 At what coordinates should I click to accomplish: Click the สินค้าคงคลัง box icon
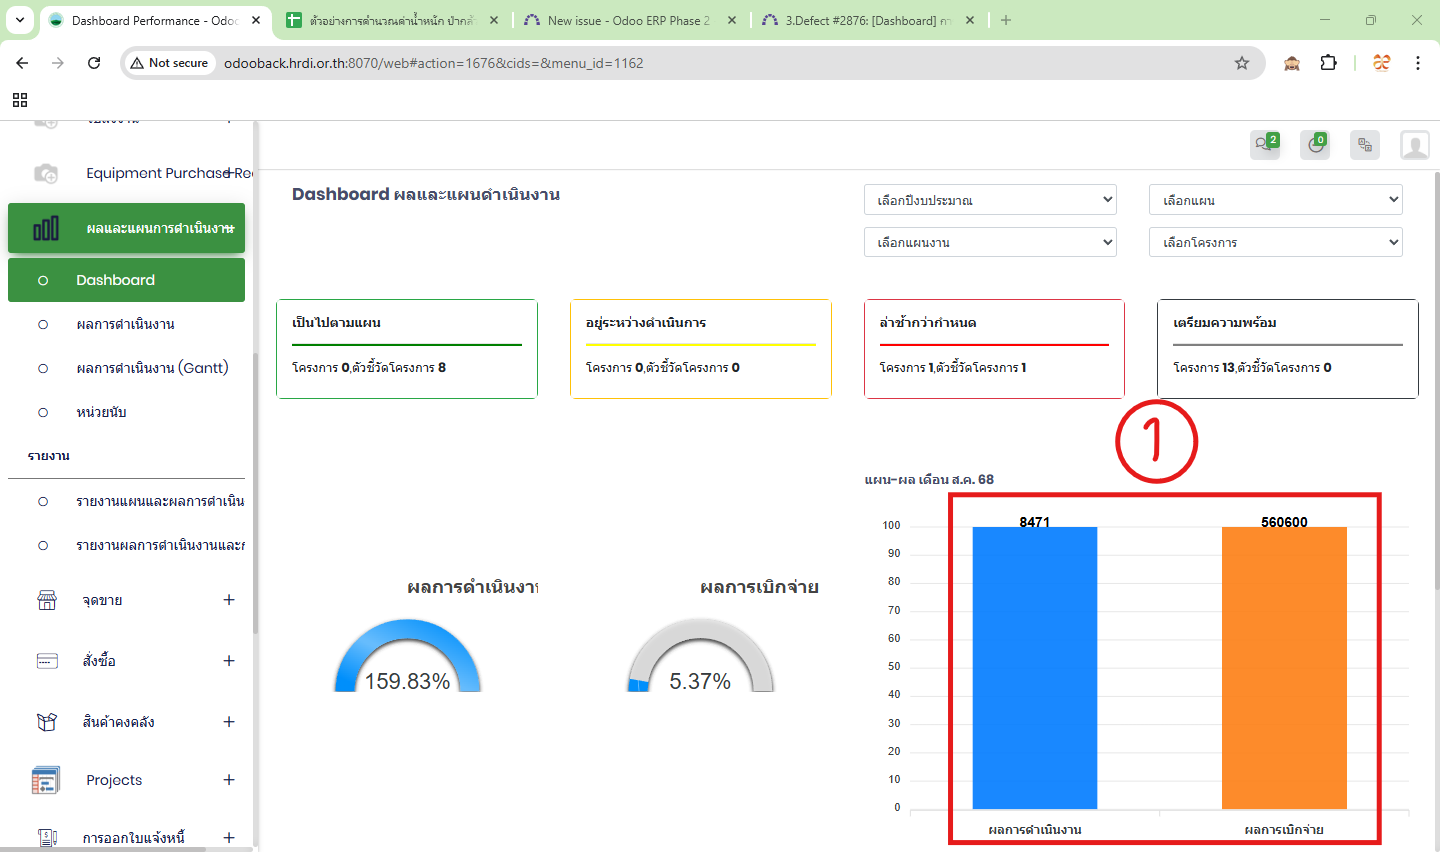[47, 722]
